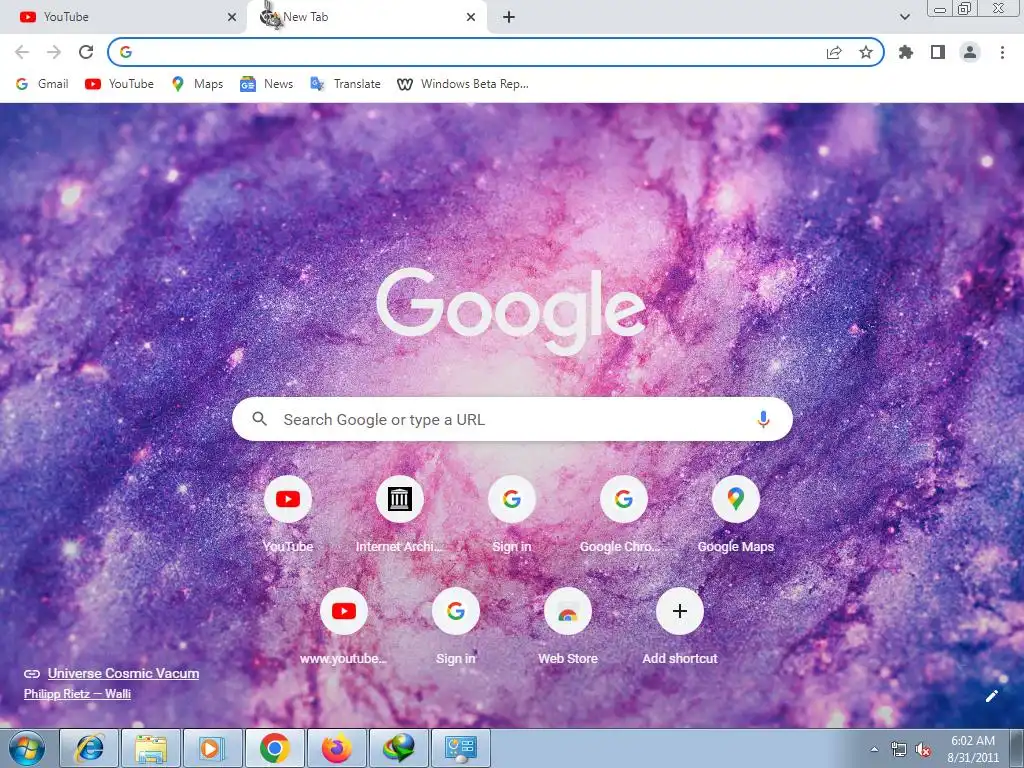Click the forward navigation arrow
The image size is (1024, 768).
[x=54, y=52]
